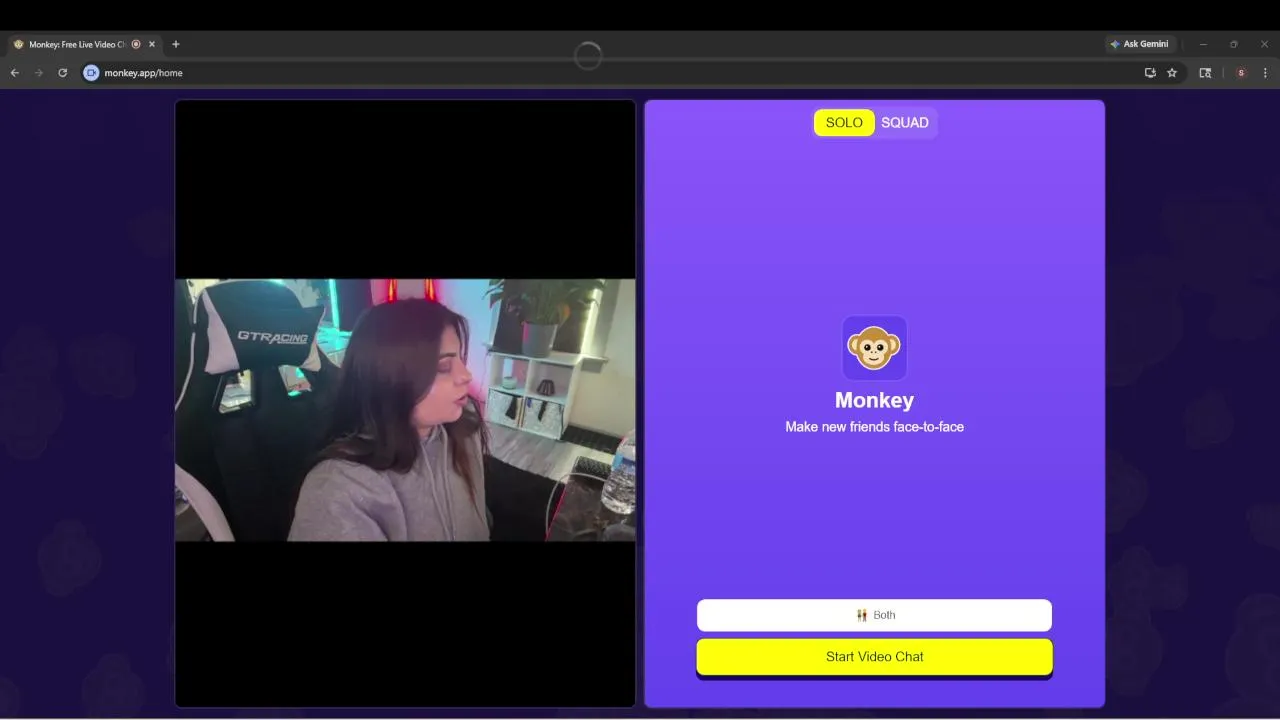Open the Both gender filter selector
Screen dimensions: 1280x720
point(874,615)
